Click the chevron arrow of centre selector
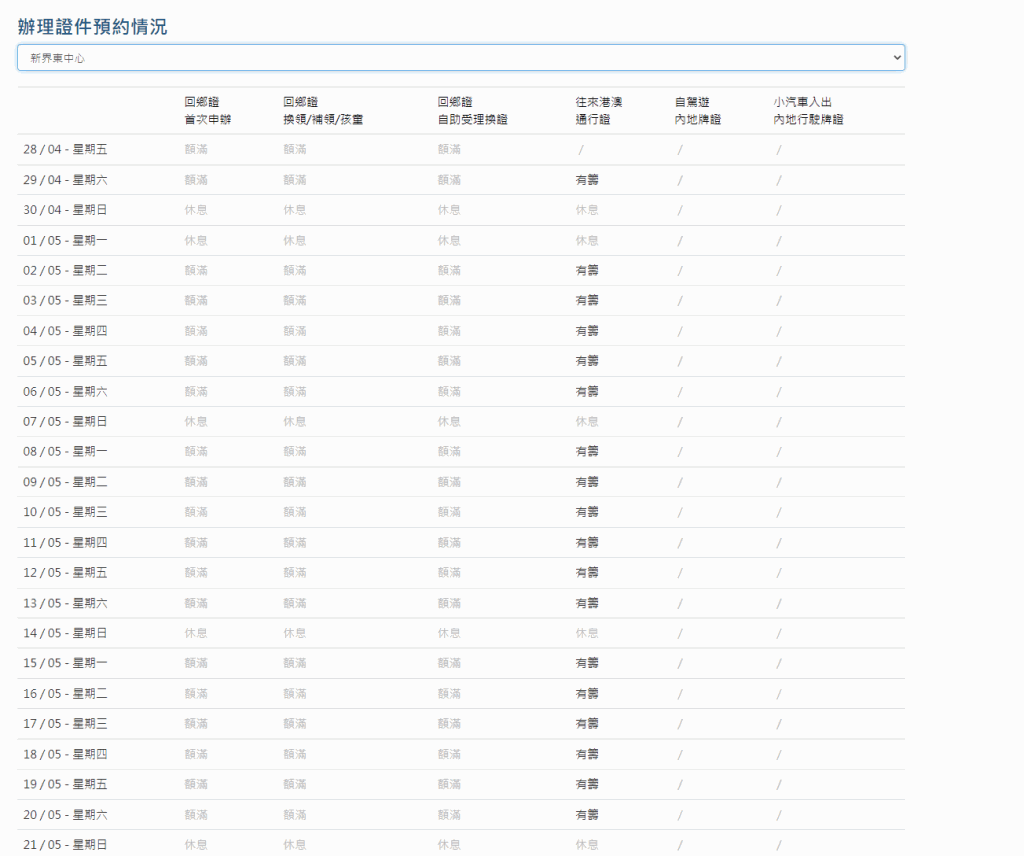1024x856 pixels. (x=895, y=58)
